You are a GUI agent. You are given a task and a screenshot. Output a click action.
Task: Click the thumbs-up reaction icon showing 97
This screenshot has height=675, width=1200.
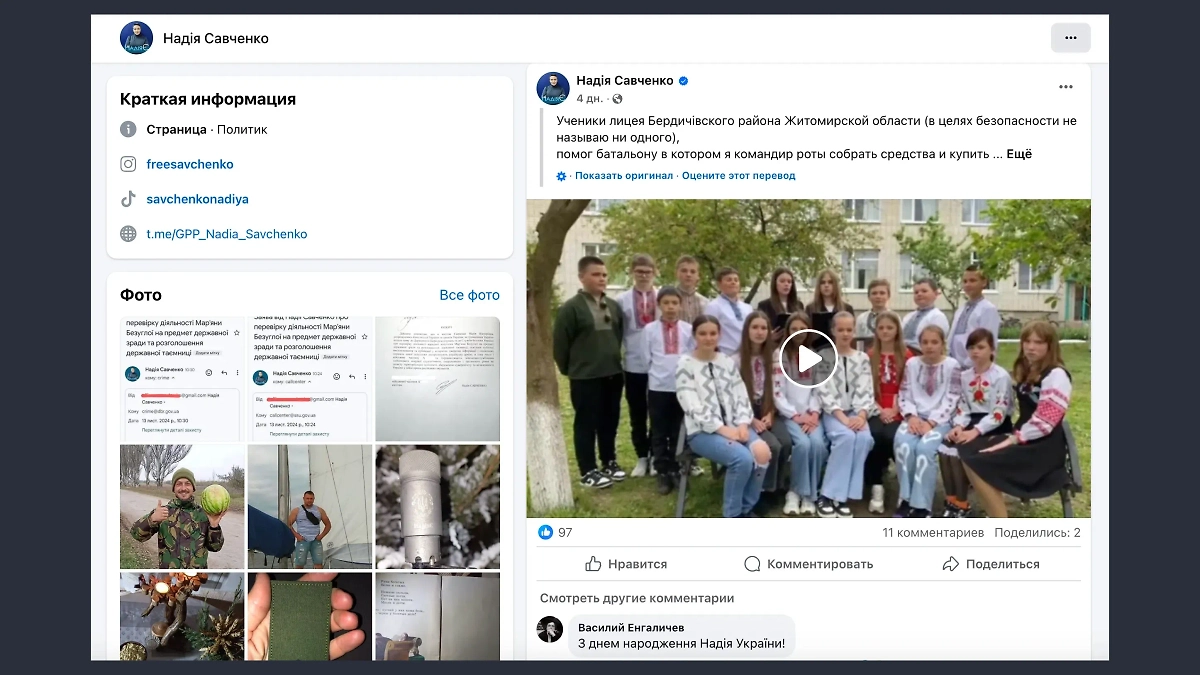tap(546, 532)
